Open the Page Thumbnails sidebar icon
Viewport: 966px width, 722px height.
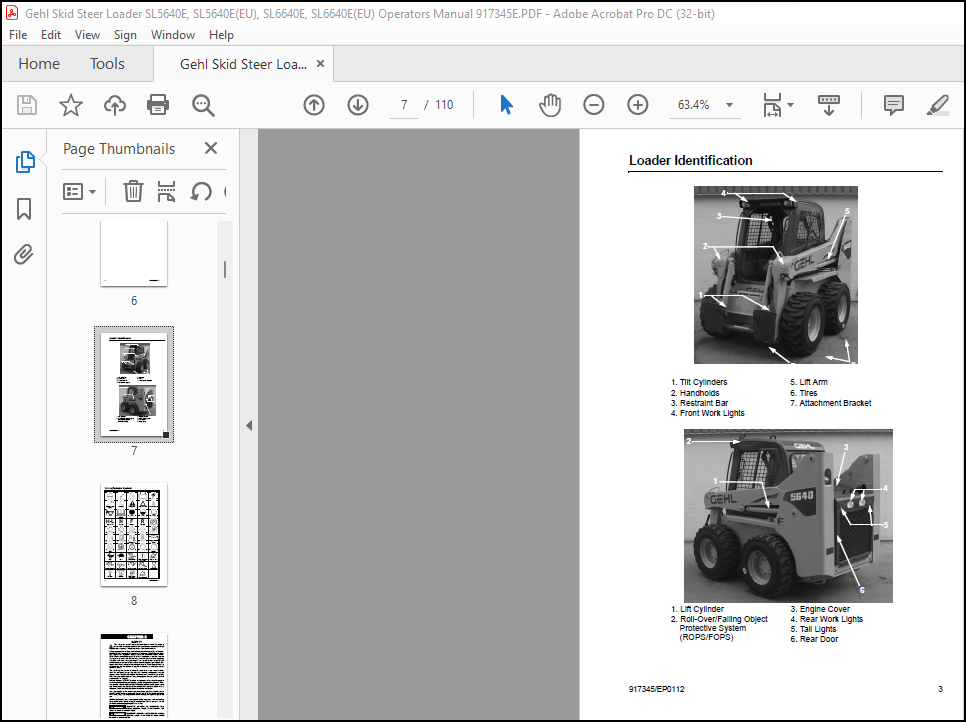click(25, 162)
